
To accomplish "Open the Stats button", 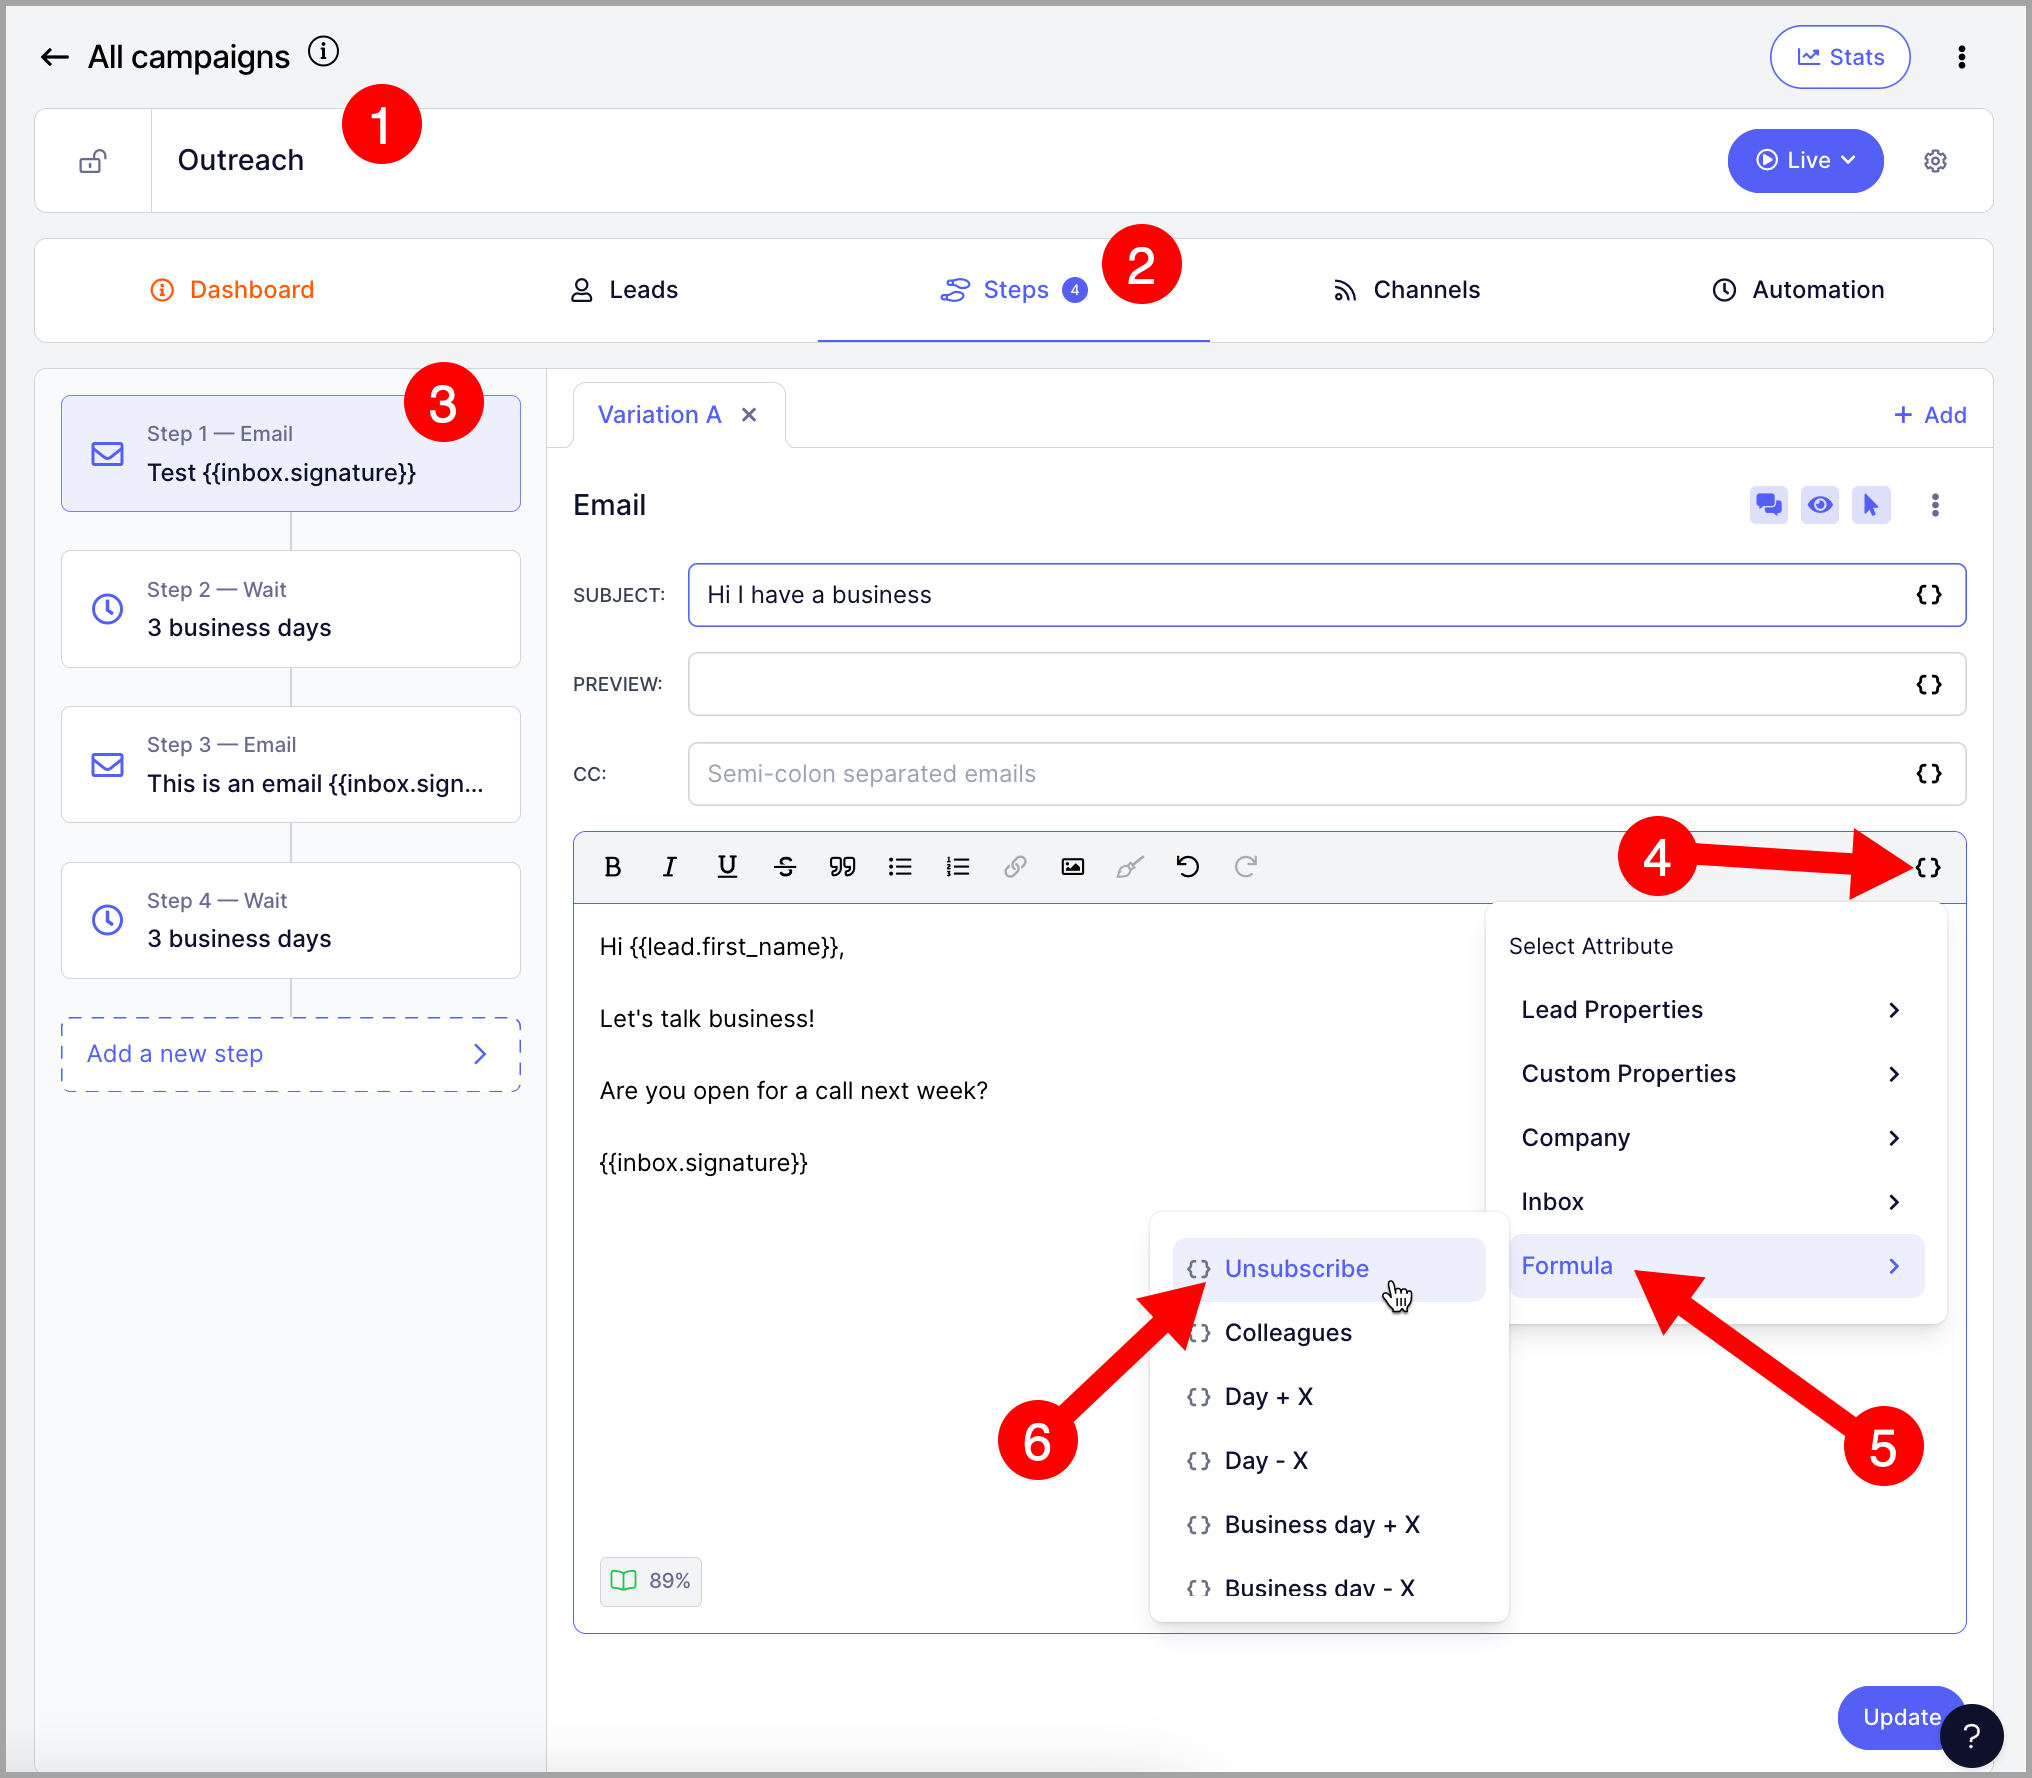I will (x=1840, y=58).
